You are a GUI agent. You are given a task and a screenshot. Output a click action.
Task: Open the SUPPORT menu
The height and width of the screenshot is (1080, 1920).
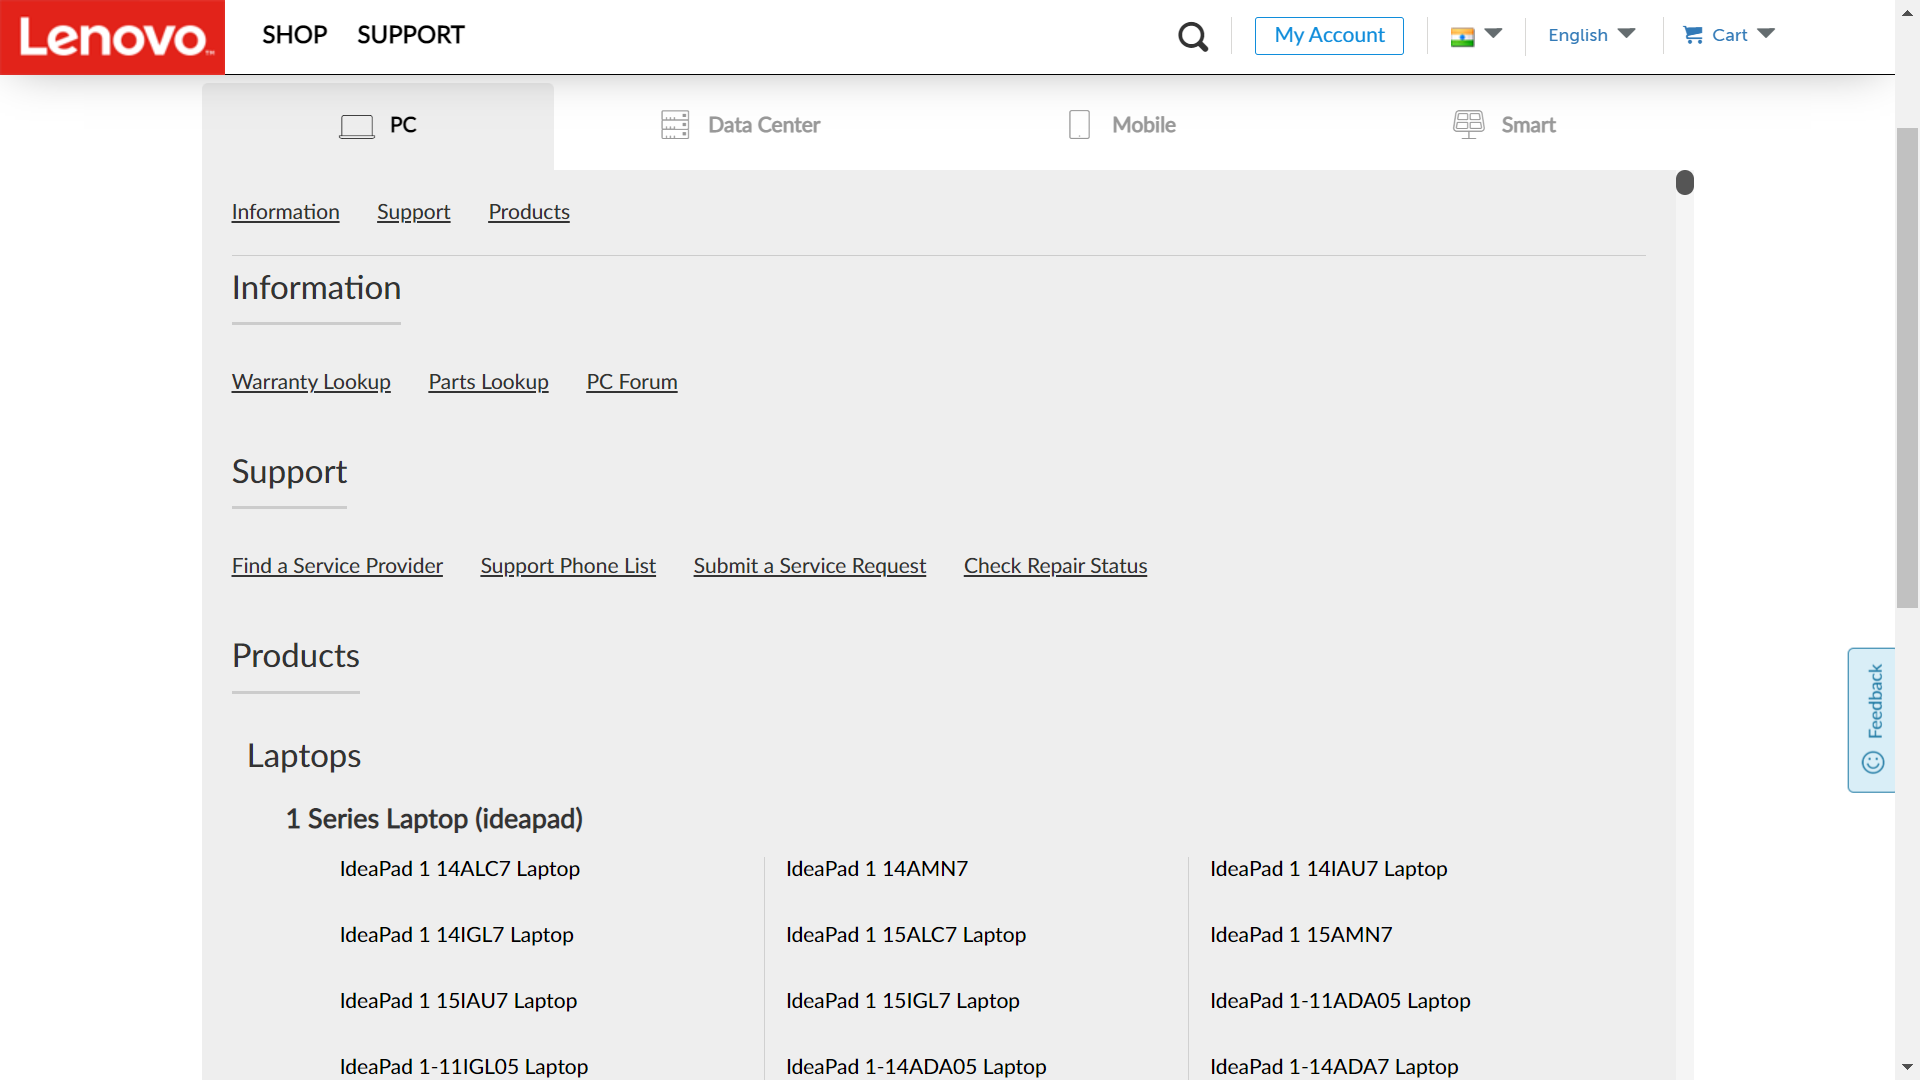(410, 35)
